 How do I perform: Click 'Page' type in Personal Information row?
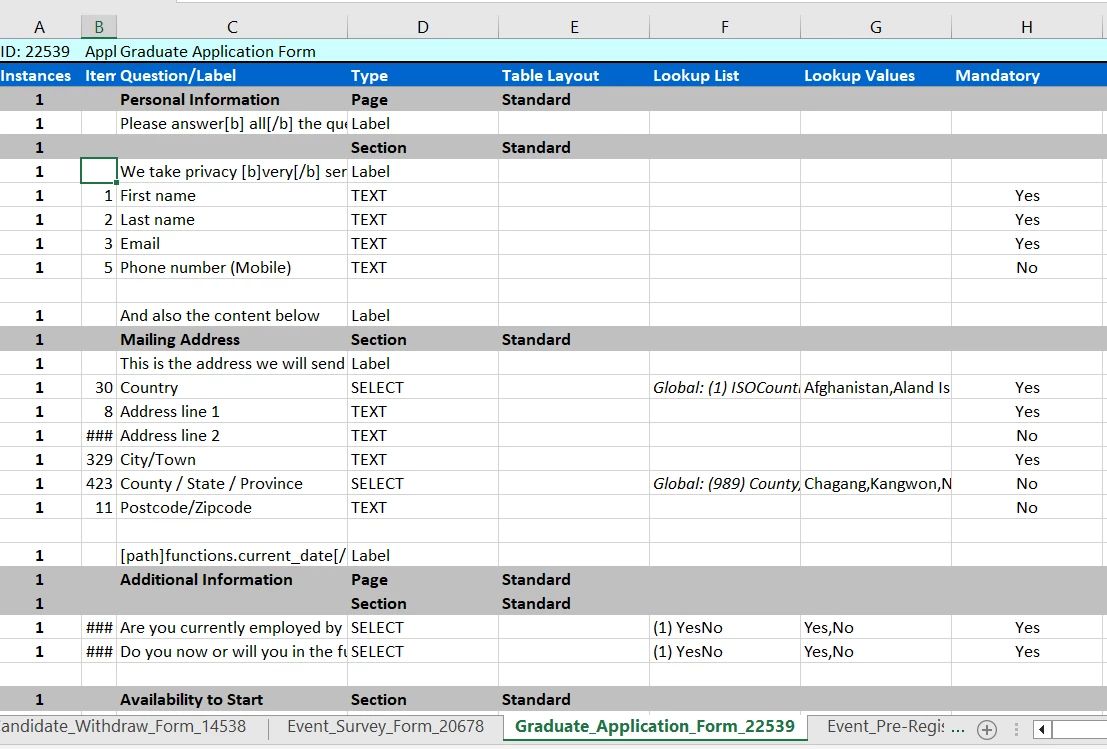(x=423, y=100)
